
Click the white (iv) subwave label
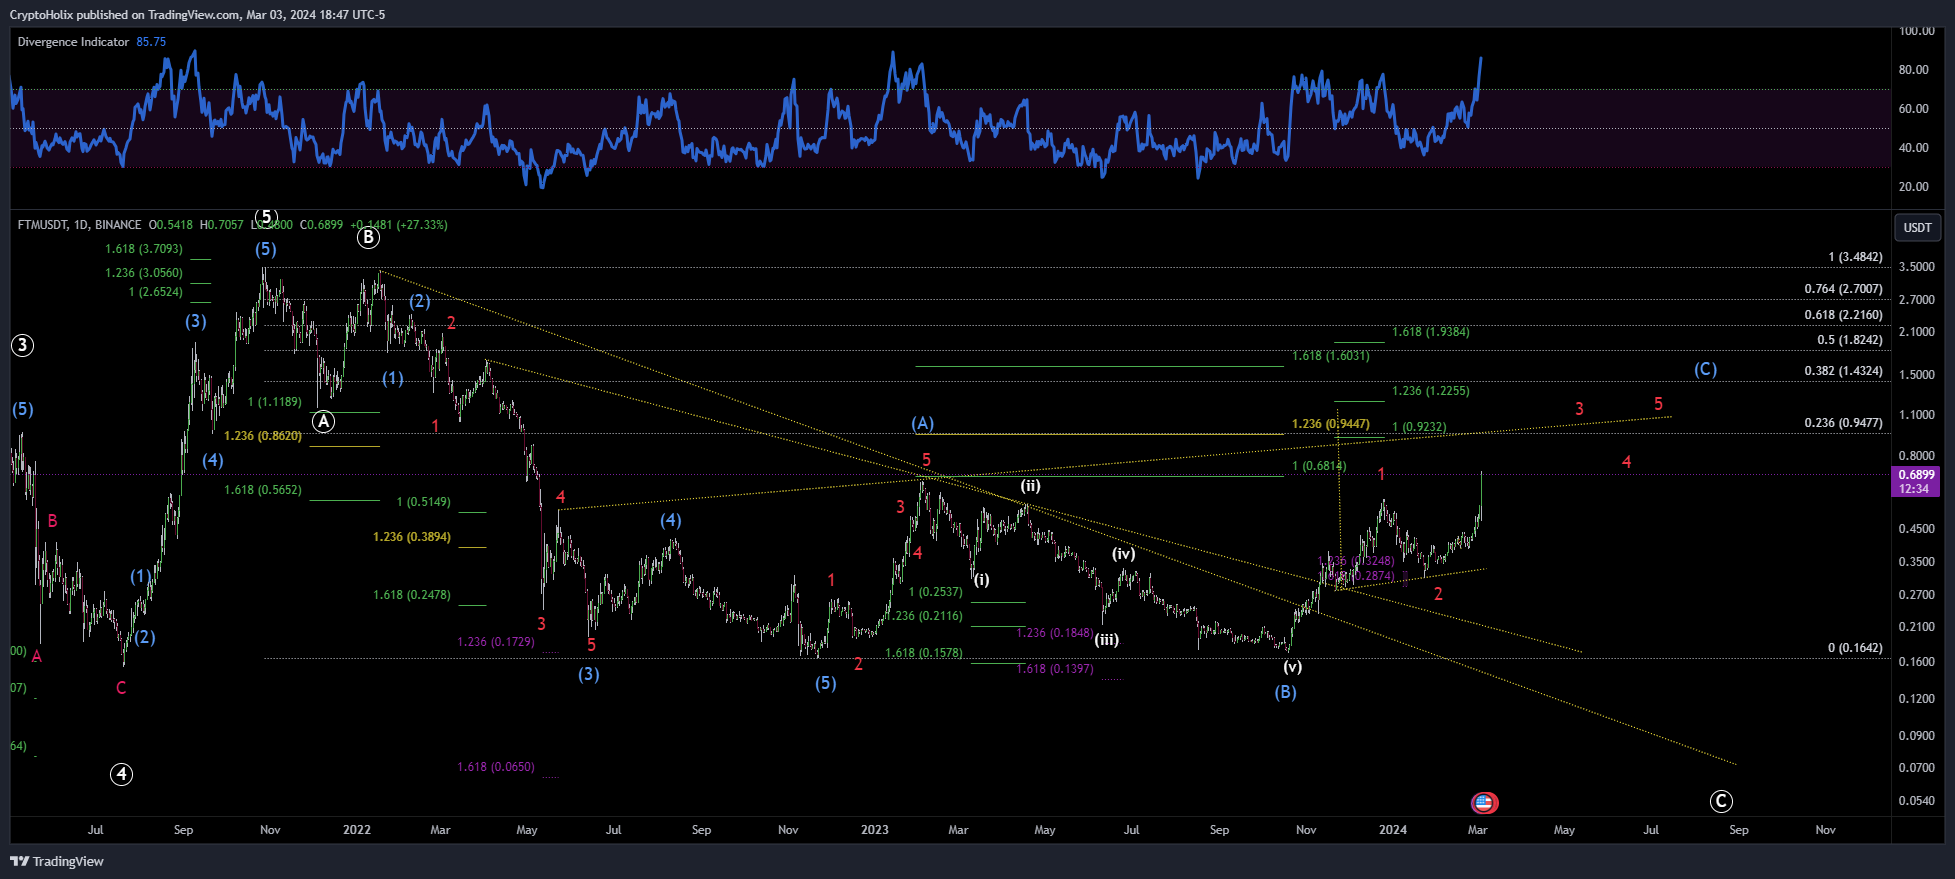pos(1123,554)
